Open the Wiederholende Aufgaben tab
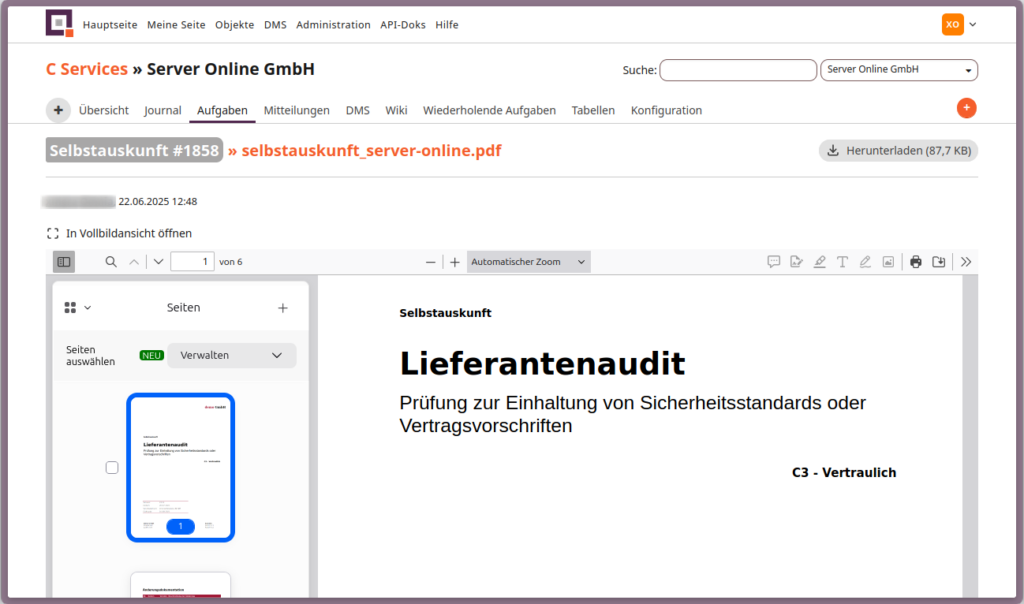1024x604 pixels. pyautogui.click(x=489, y=110)
